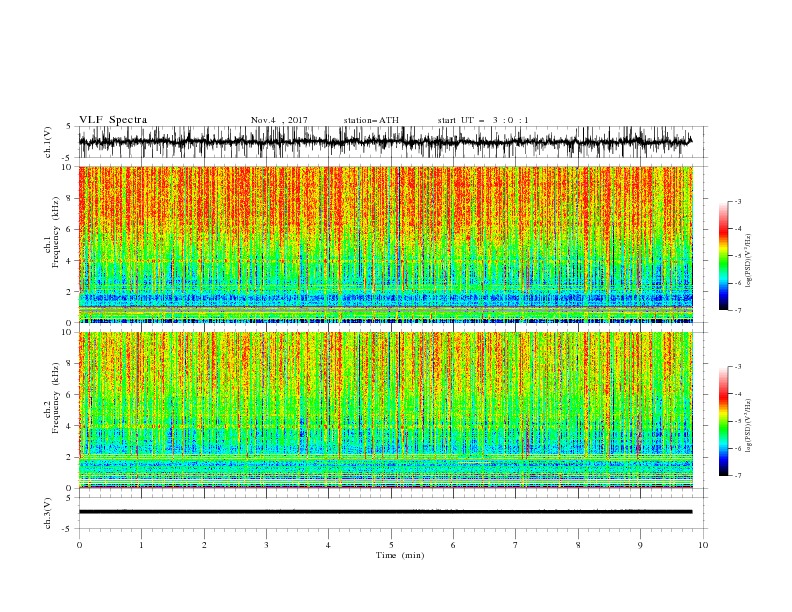Click the ch.1 colorbar 'log(PSD)(V²/Hz)' label
The width and height of the screenshot is (792, 612).
coord(749,261)
